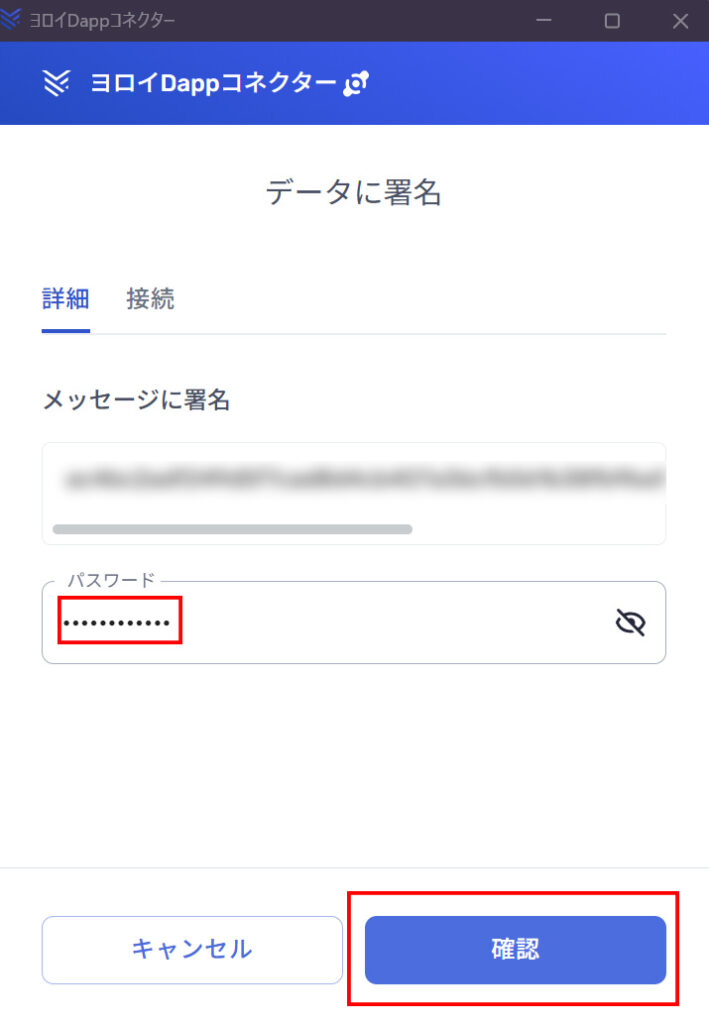This screenshot has height=1024, width=709.
Task: Close the ヨロイDappコネクター window
Action: pos(680,20)
